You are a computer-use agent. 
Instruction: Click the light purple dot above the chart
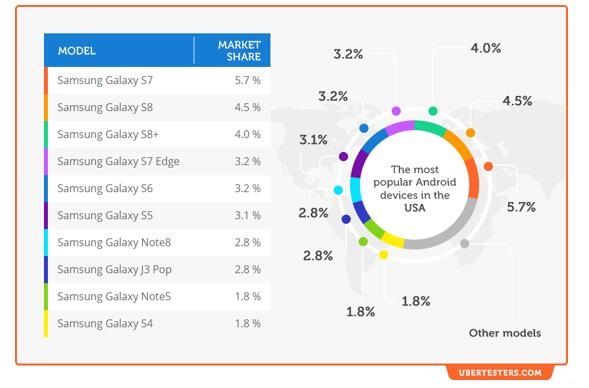coord(396,111)
